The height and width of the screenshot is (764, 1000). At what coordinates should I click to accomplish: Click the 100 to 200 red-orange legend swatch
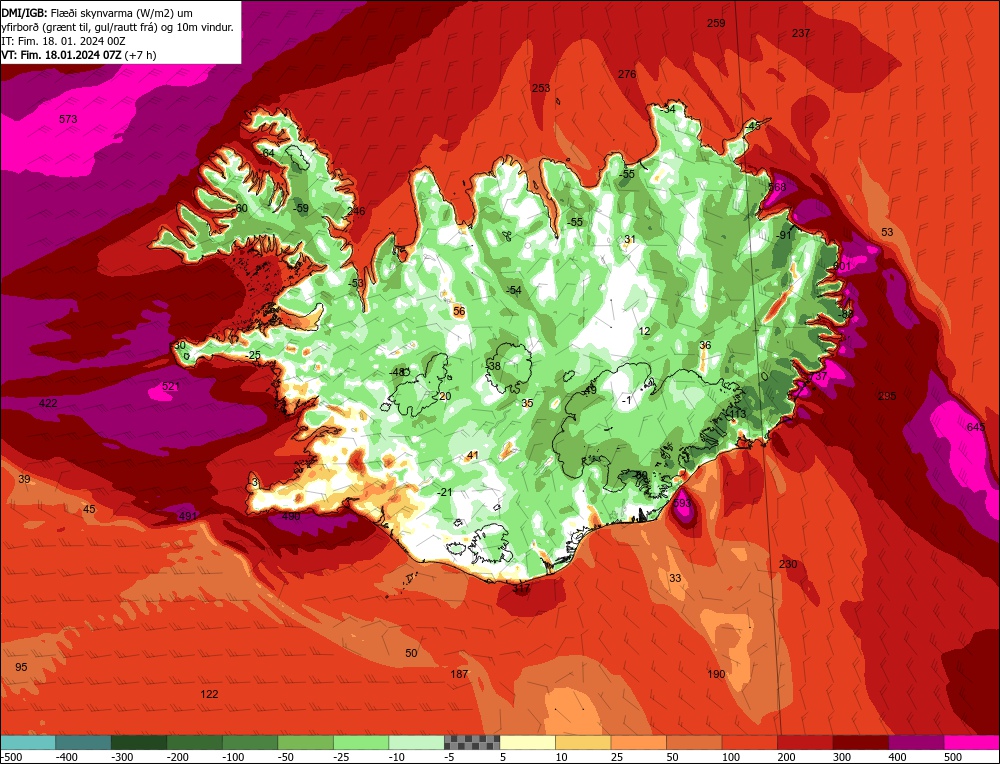749,742
